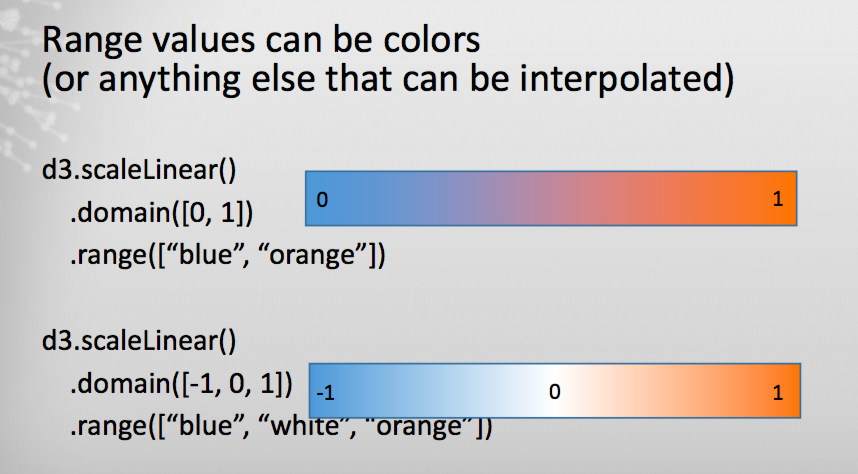Click the orange end of the top gradient bar
This screenshot has height=474, width=858.
pyautogui.click(x=766, y=199)
